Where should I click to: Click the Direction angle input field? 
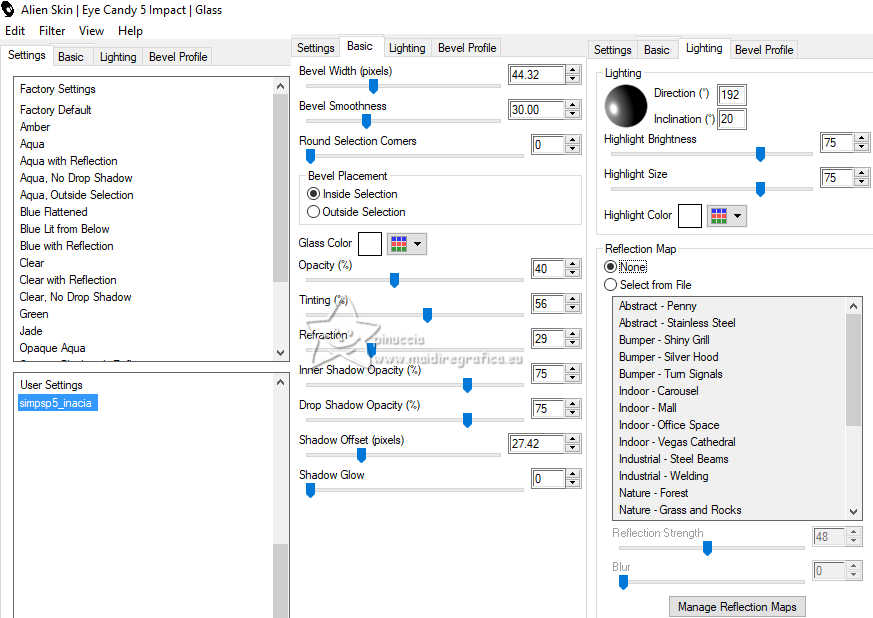[732, 95]
